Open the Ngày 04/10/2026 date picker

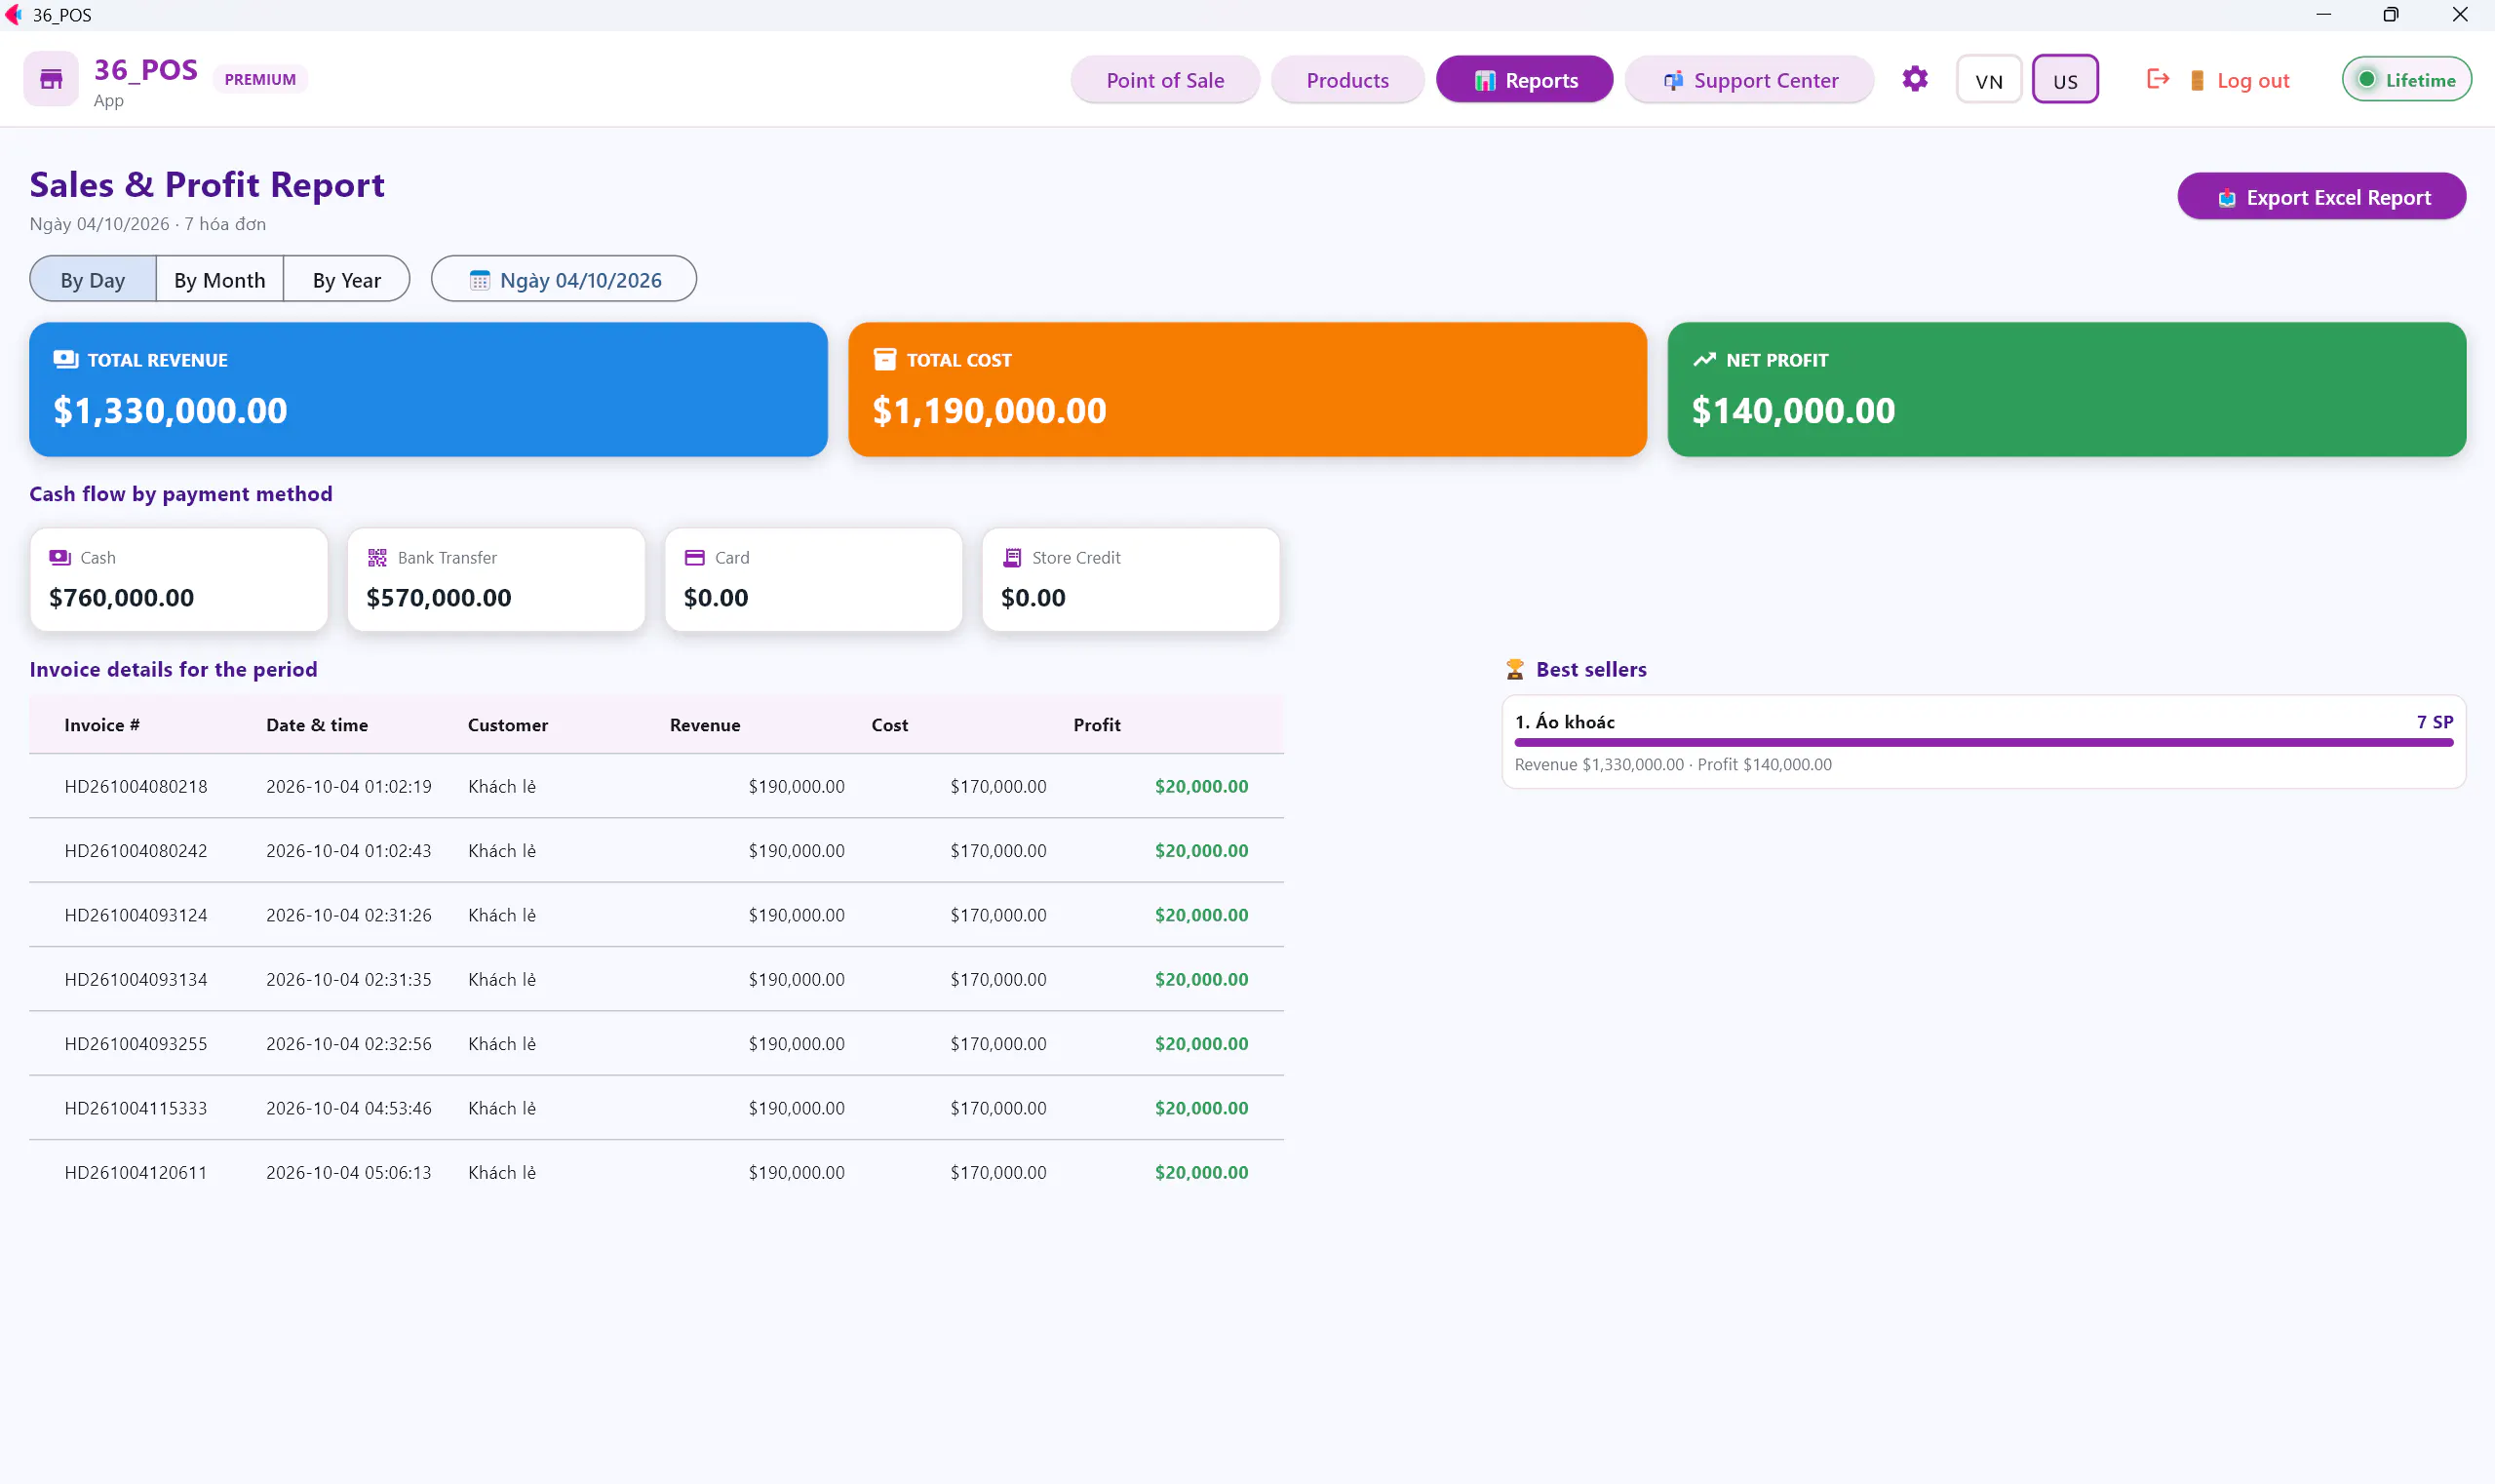click(564, 279)
